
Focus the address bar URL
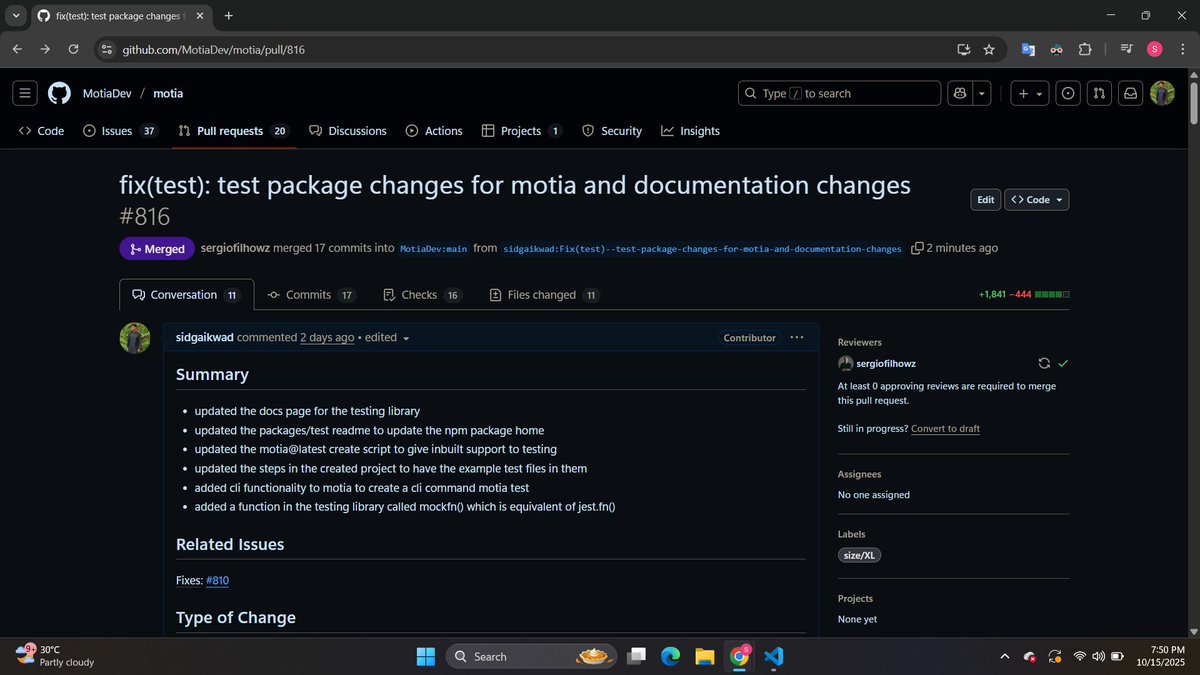[x=213, y=49]
